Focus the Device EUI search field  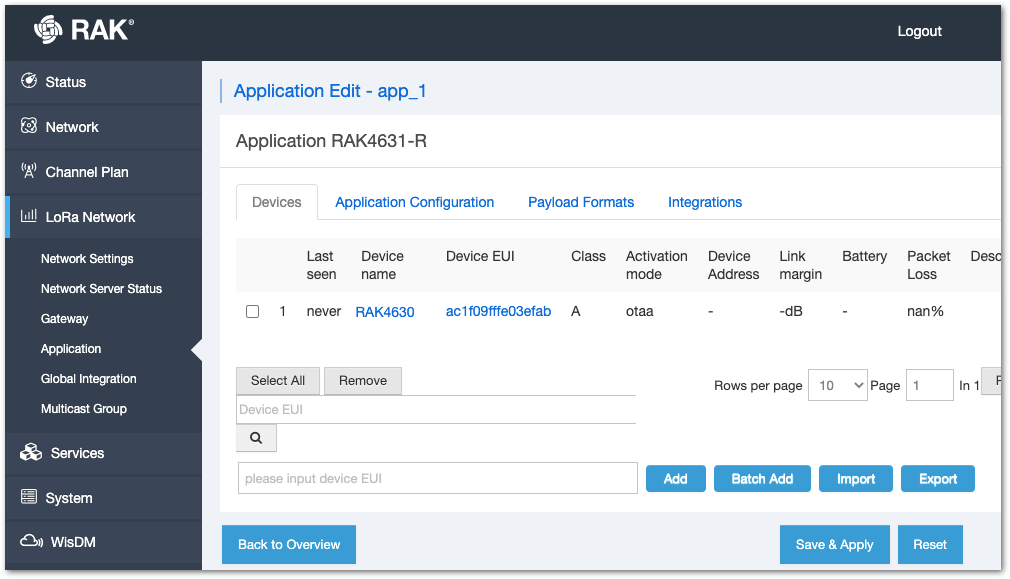click(436, 410)
